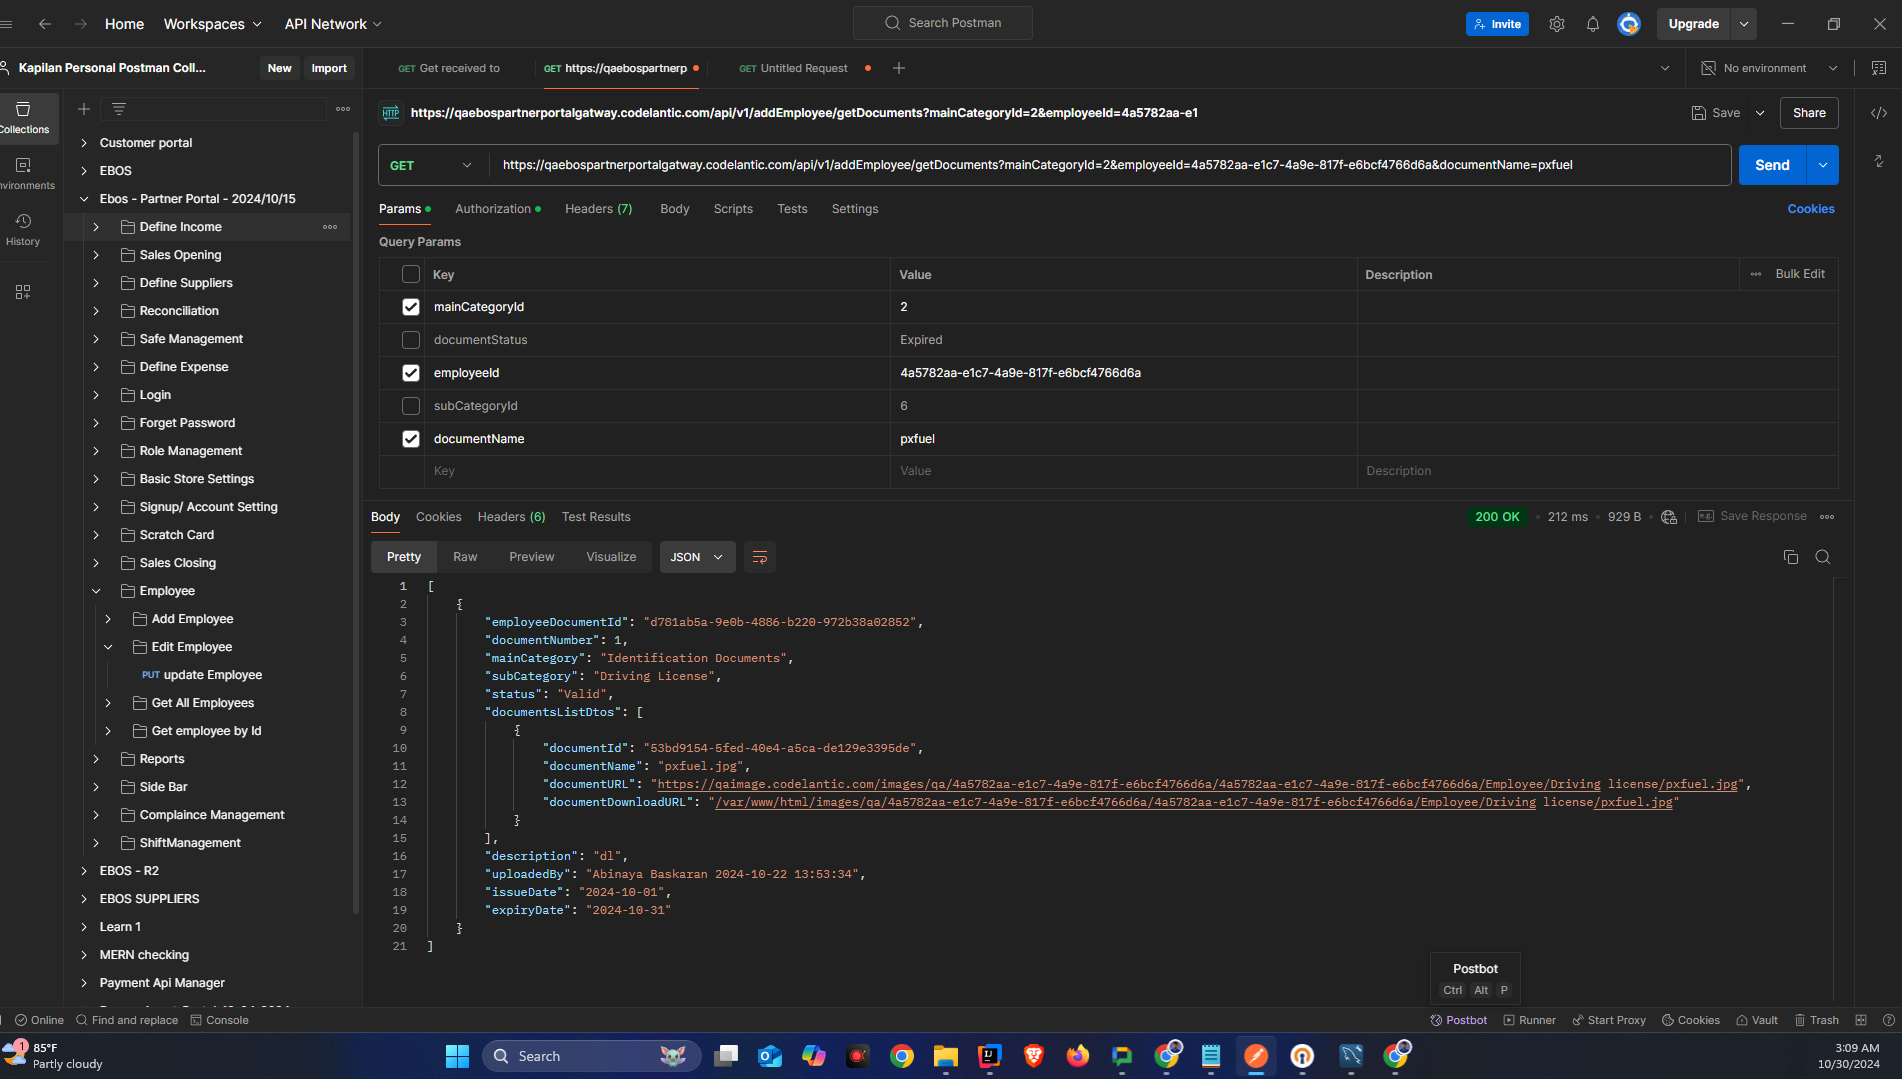Open the configure workspace sidebar icon
This screenshot has width=1902, height=1079.
click(23, 292)
